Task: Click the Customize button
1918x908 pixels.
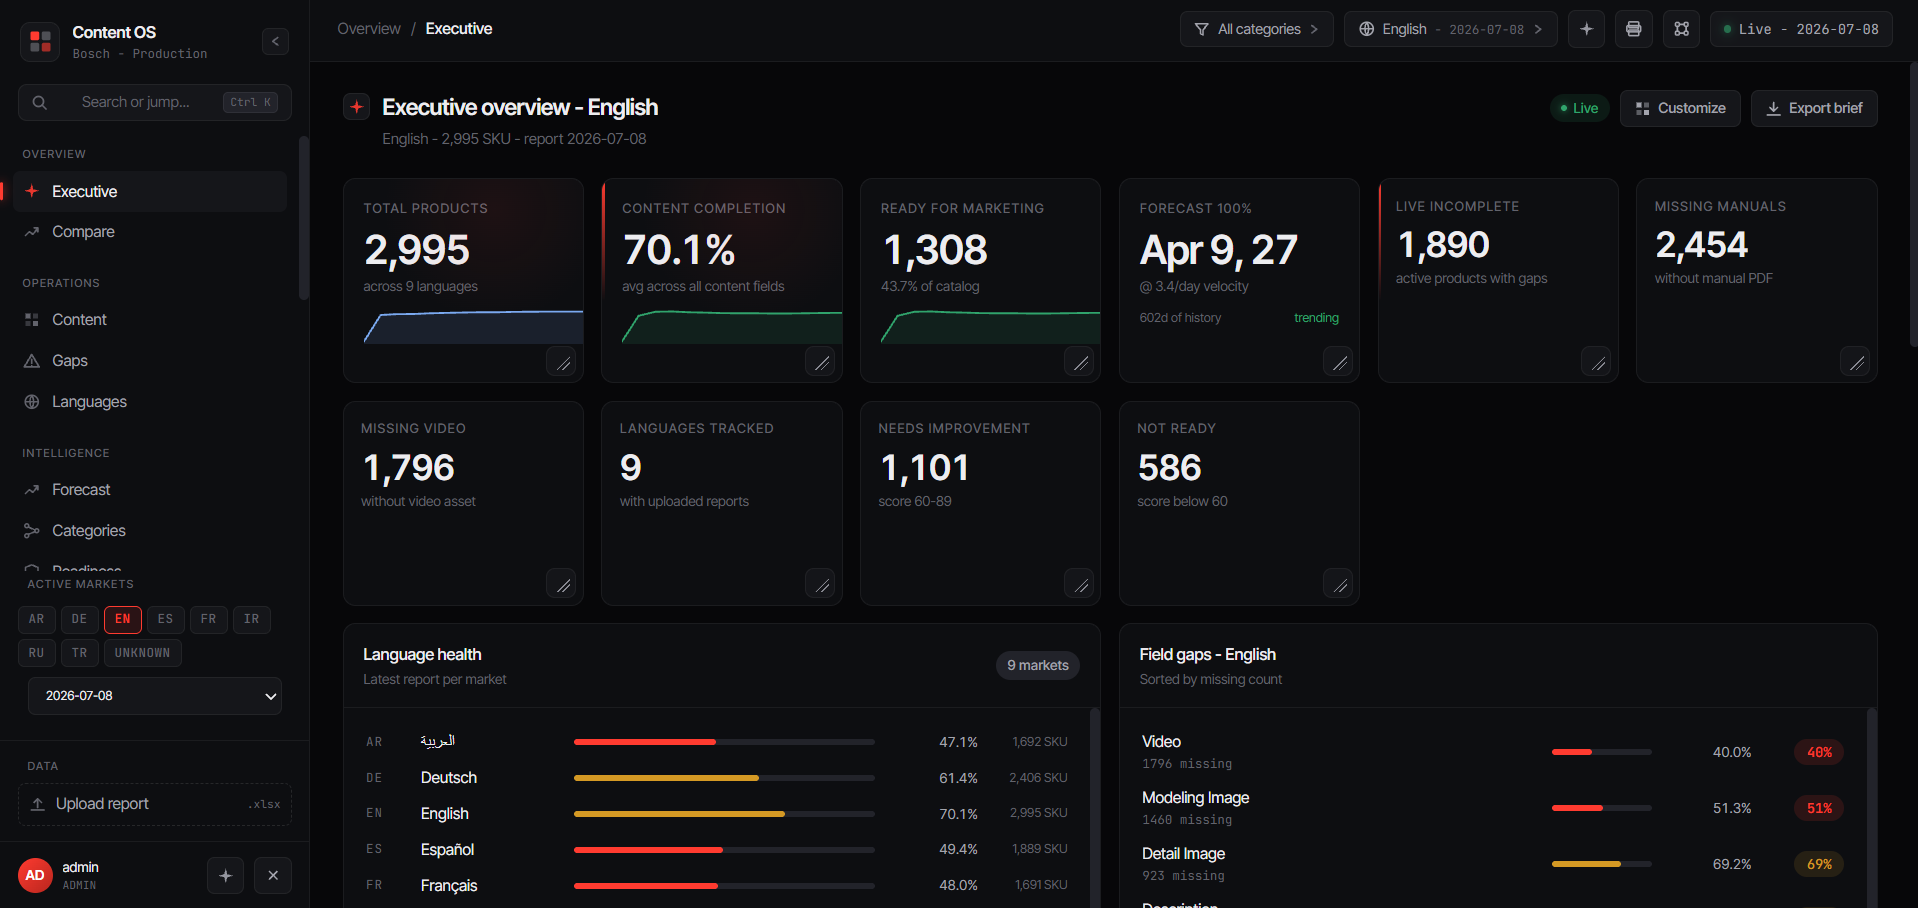Action: pos(1680,108)
